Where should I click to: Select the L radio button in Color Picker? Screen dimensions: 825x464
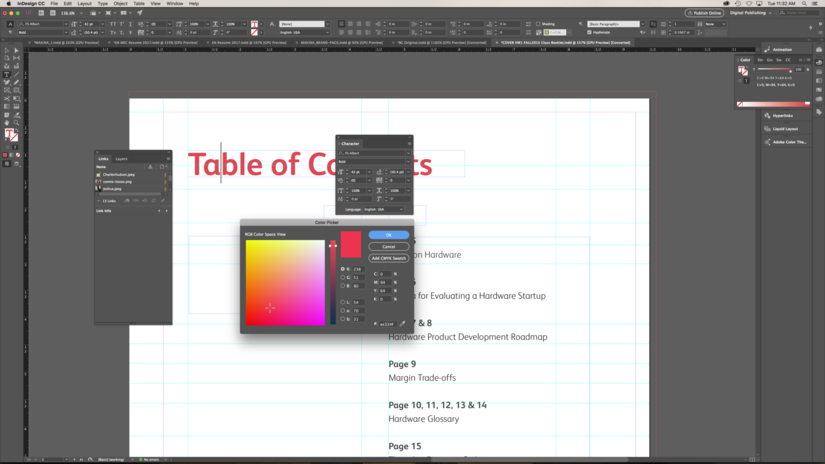coord(343,302)
